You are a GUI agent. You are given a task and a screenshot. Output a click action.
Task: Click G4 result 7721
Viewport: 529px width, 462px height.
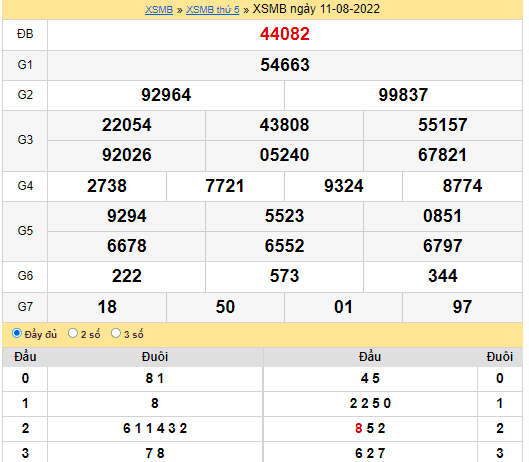pyautogui.click(x=225, y=186)
